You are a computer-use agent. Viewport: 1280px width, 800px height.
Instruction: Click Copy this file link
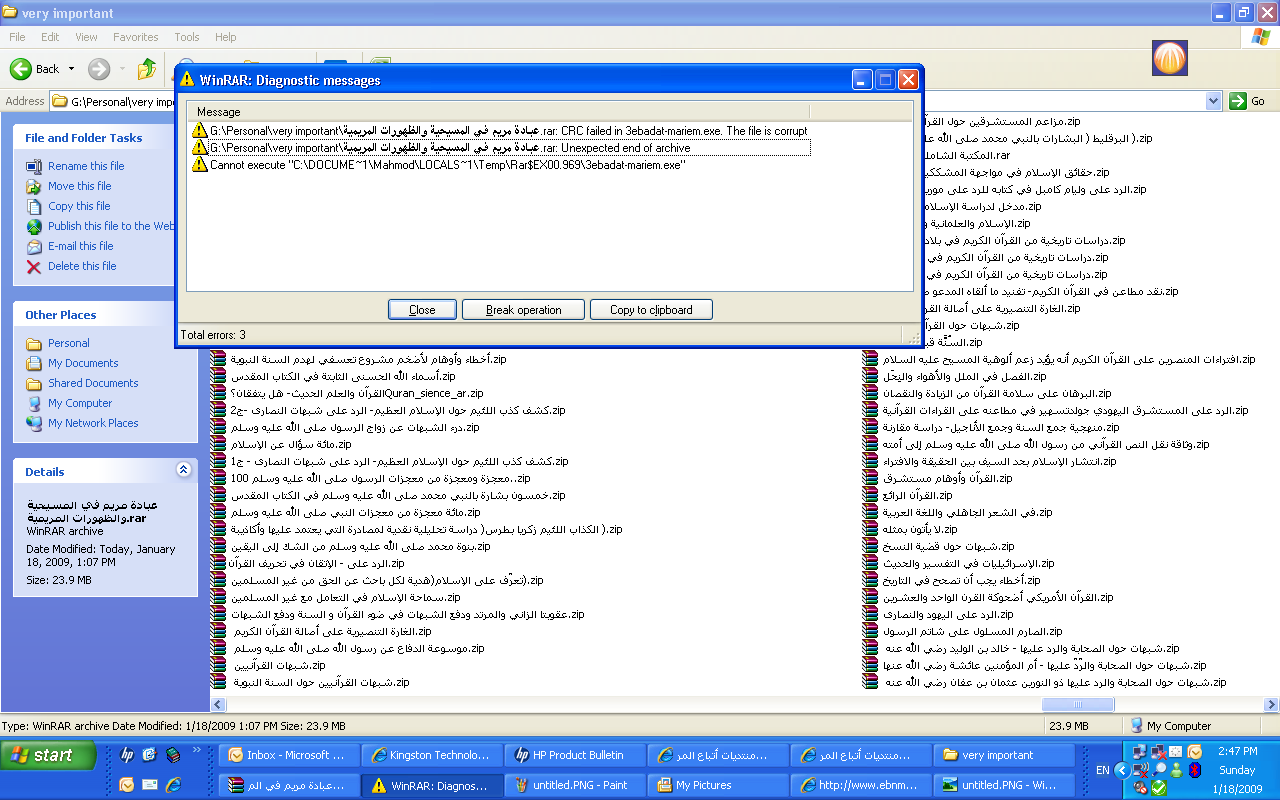(x=79, y=206)
